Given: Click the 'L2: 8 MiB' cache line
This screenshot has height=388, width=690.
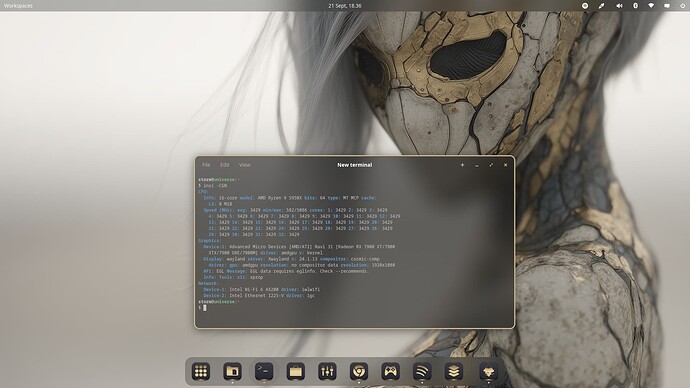Looking at the screenshot, I should pyautogui.click(x=220, y=204).
